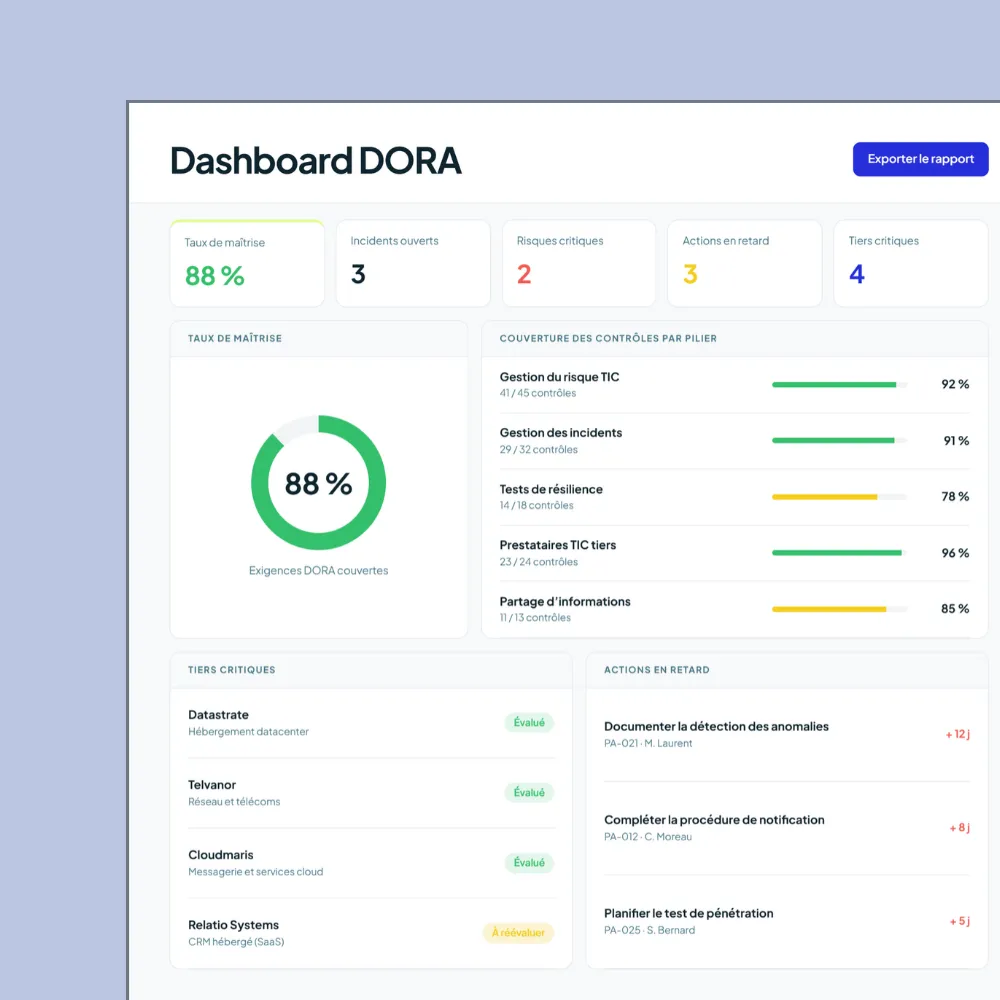This screenshot has height=1000, width=1000.
Task: Select the Tests de résilience label
Action: tap(551, 489)
